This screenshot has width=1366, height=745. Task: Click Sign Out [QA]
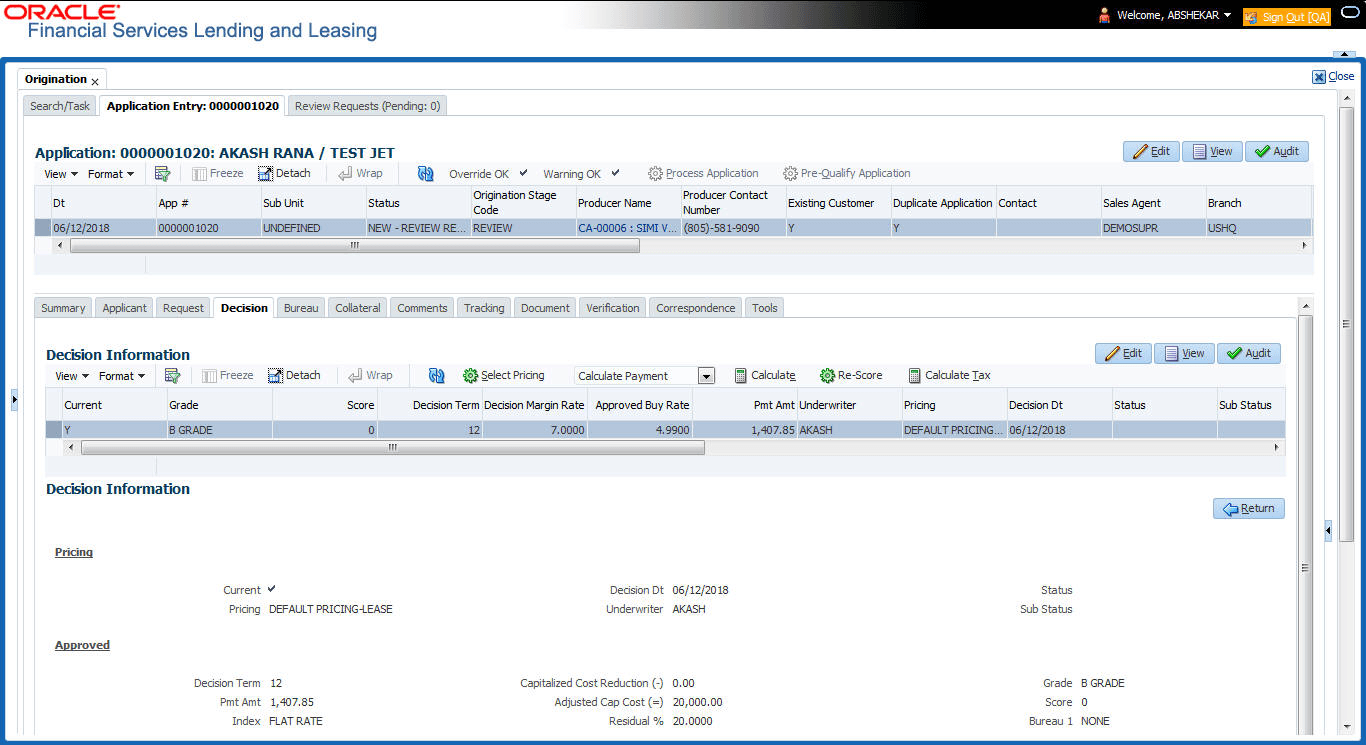coord(1286,16)
